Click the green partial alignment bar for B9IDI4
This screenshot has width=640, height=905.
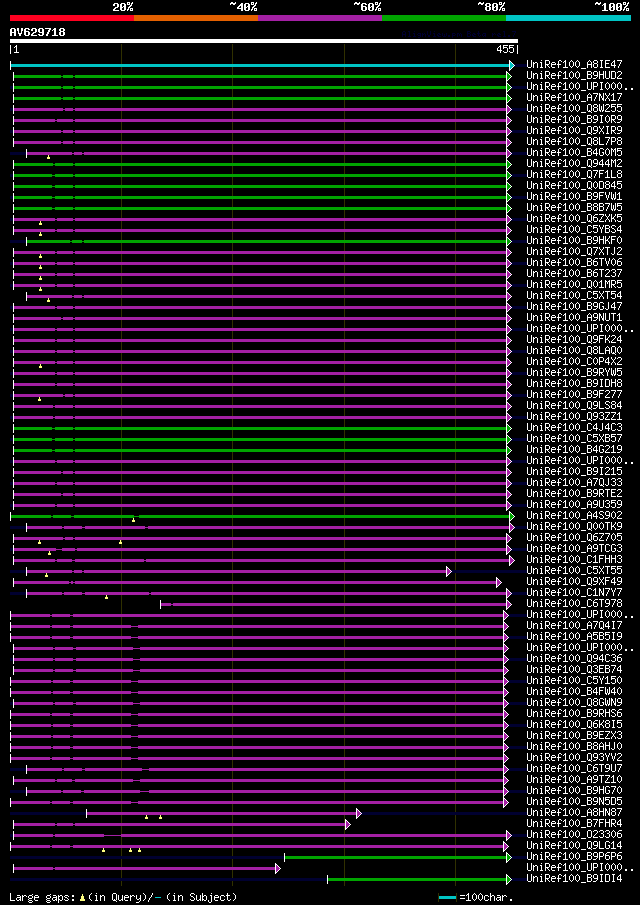(417, 880)
